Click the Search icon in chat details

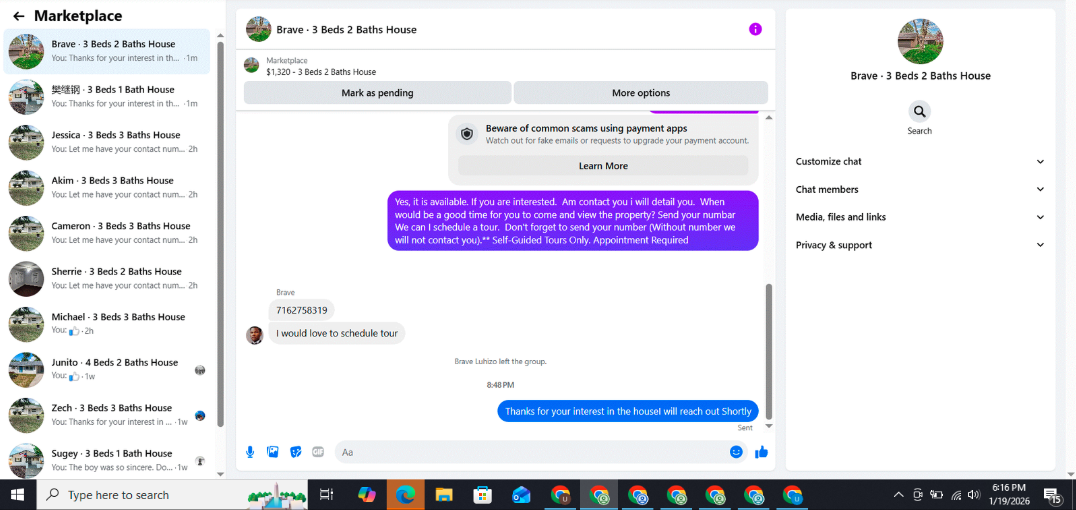tap(919, 111)
